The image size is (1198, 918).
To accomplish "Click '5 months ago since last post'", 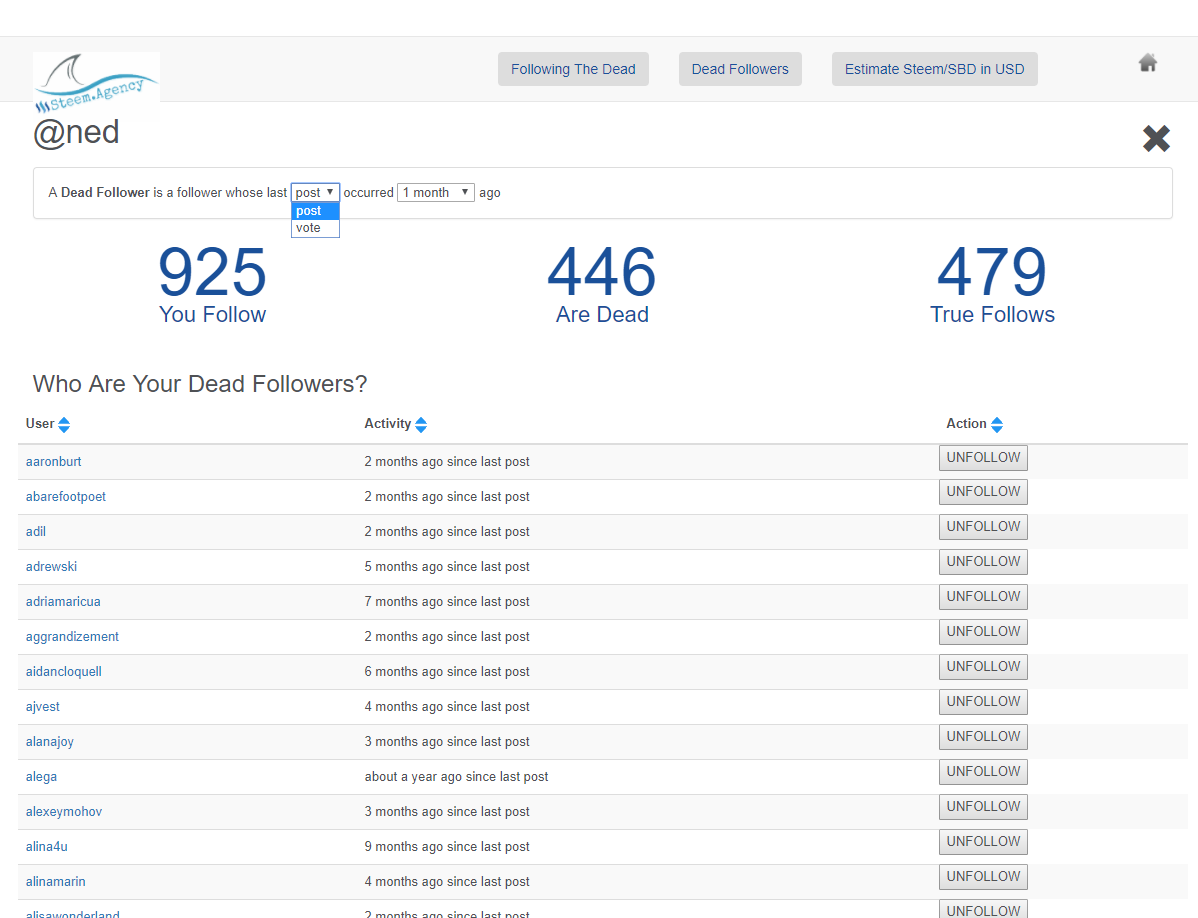I will (x=447, y=567).
